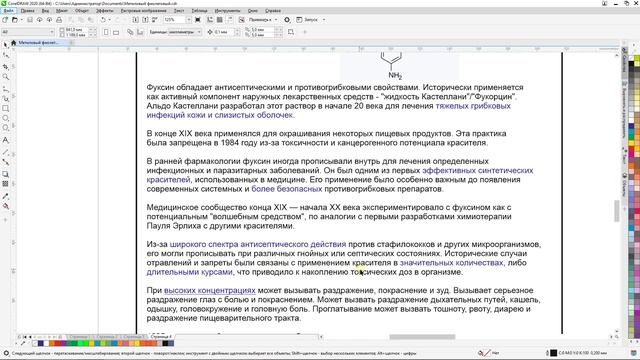Expand the page size preset dropdown
640x360 pixels.
coord(52,32)
